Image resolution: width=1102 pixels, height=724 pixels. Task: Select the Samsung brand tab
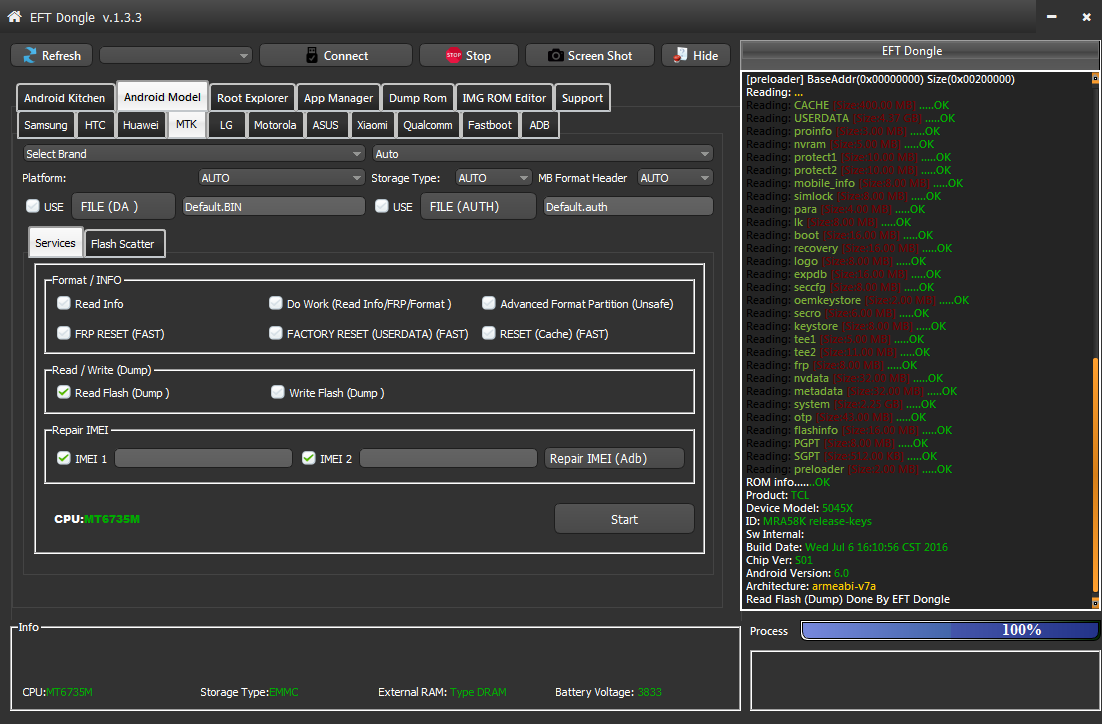46,125
